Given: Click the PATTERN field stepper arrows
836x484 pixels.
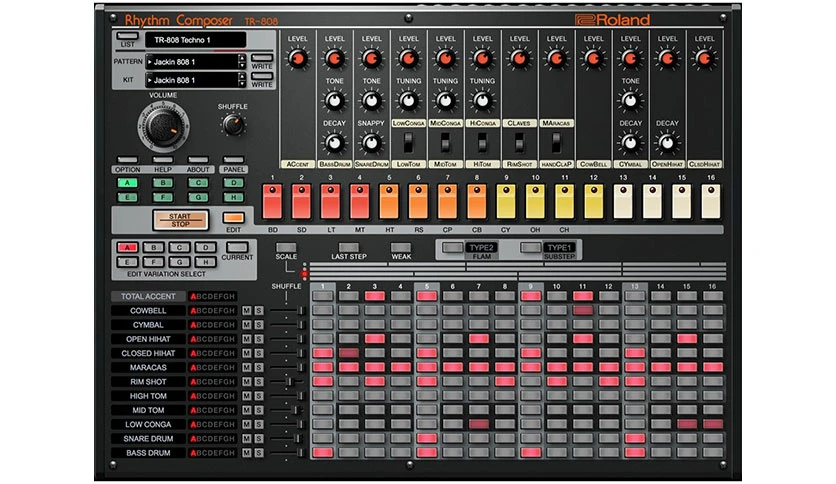Looking at the screenshot, I should coord(242,62).
